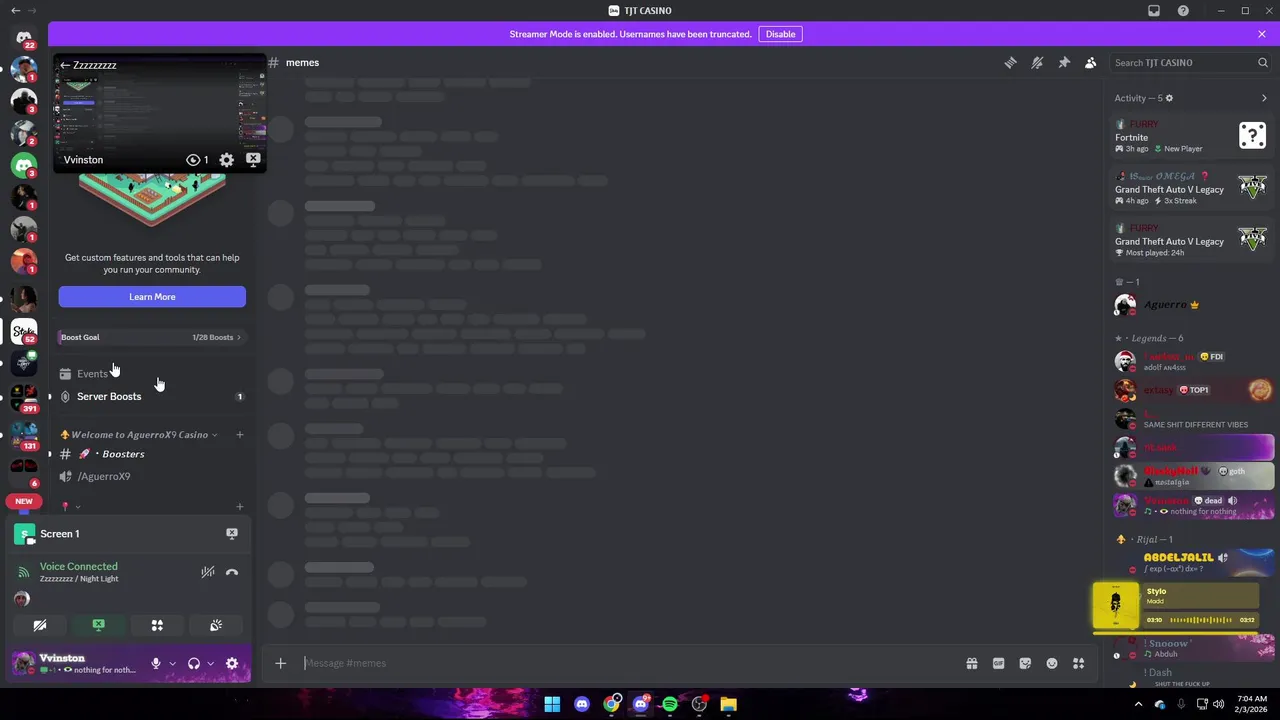Stop sharing Screen 1 stream
This screenshot has height=720, width=1280.
click(232, 534)
